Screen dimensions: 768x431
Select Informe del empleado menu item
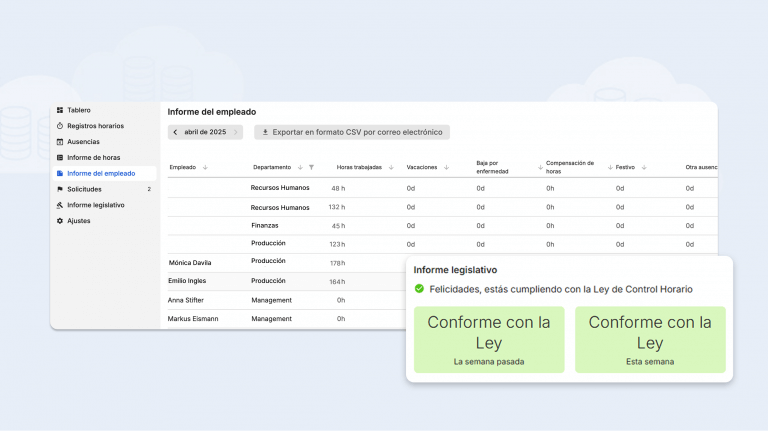(x=104, y=173)
